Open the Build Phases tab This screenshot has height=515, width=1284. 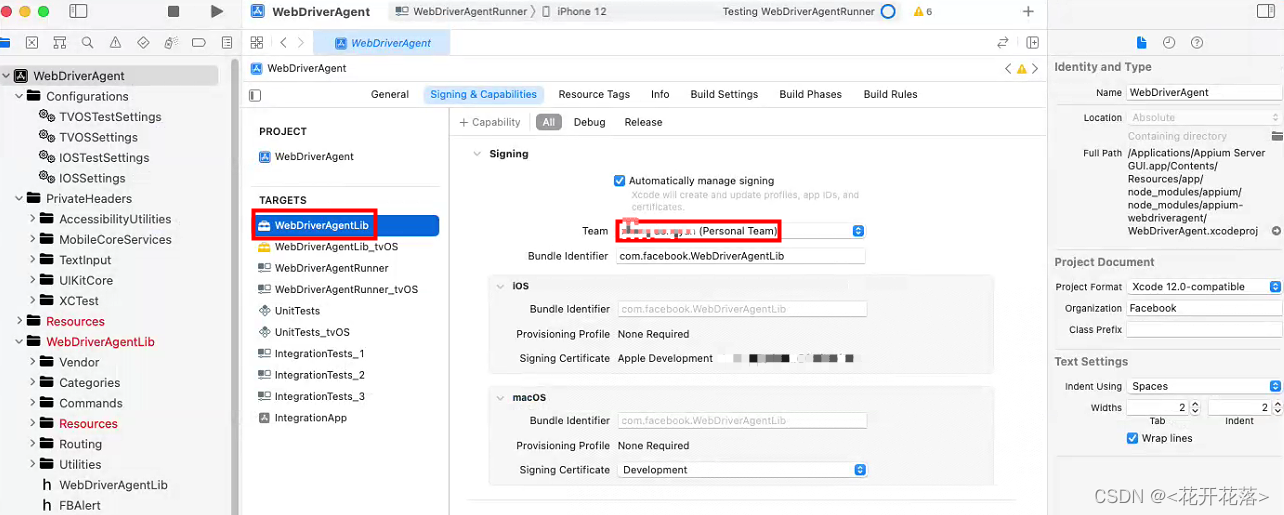(x=811, y=94)
